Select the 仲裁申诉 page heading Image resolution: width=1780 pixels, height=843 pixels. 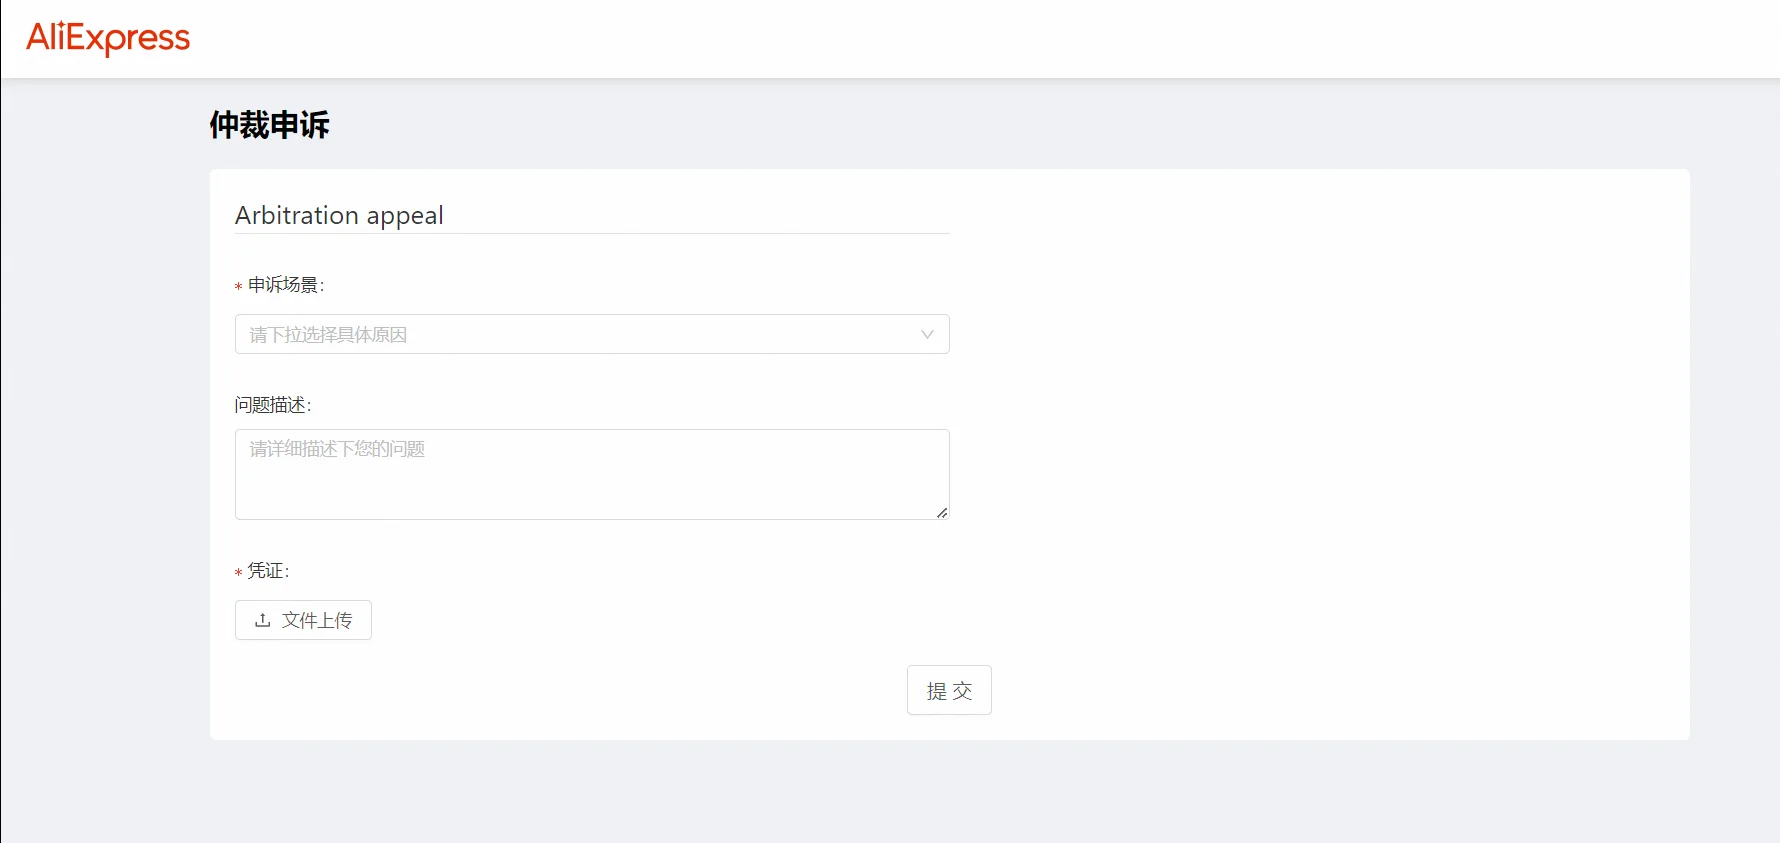click(x=268, y=124)
